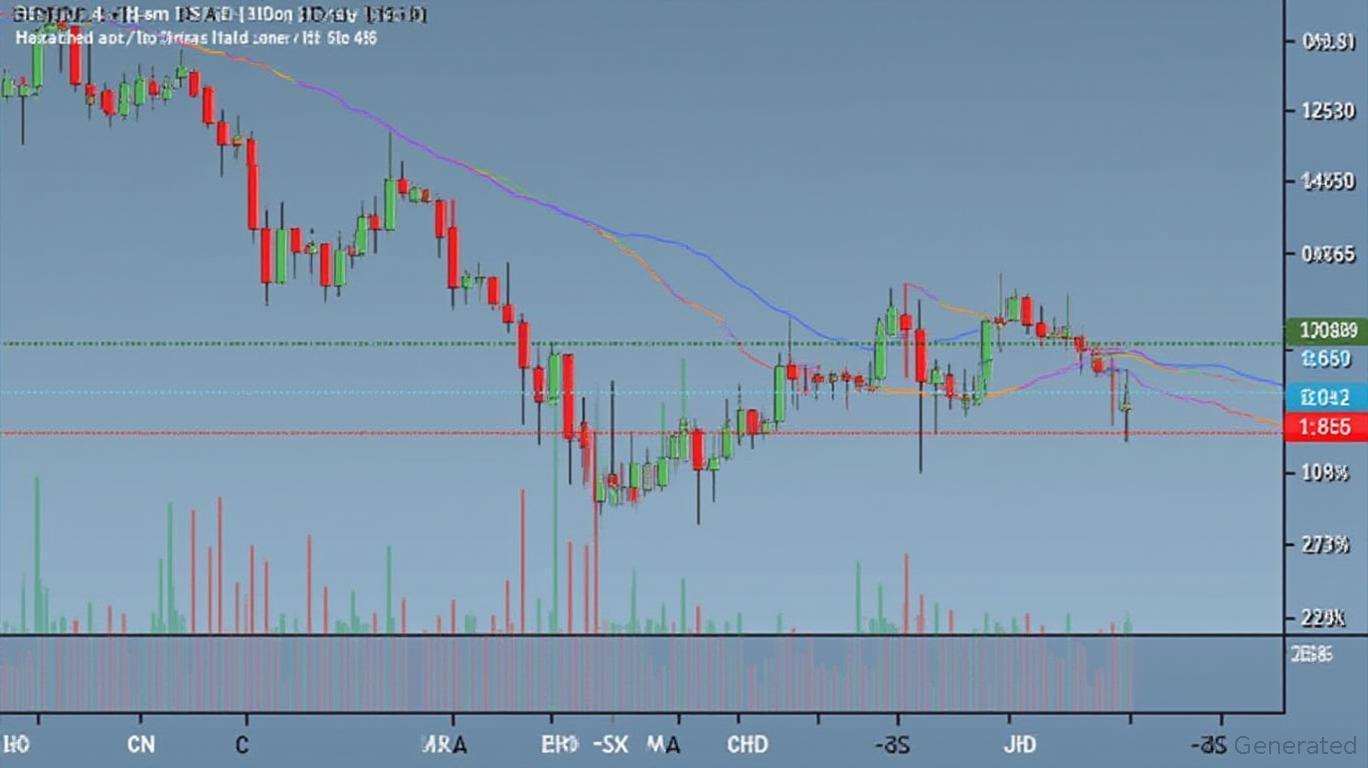Click the JHD label on the time axis

[x=1021, y=745]
